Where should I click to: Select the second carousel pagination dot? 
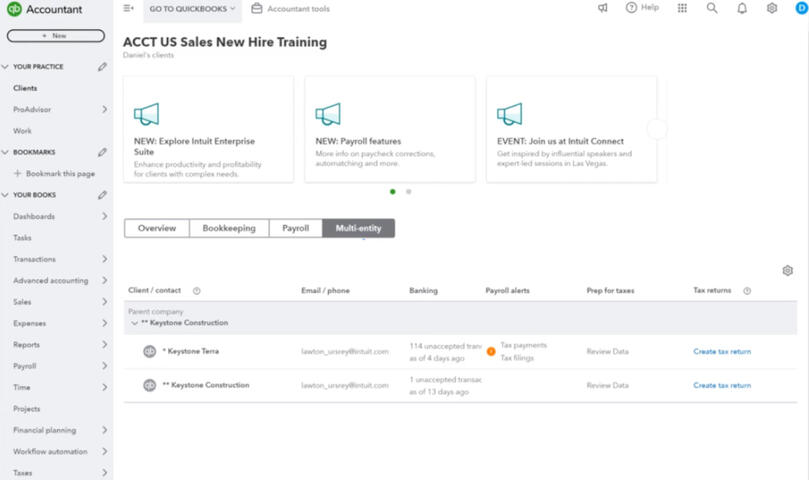pyautogui.click(x=408, y=191)
